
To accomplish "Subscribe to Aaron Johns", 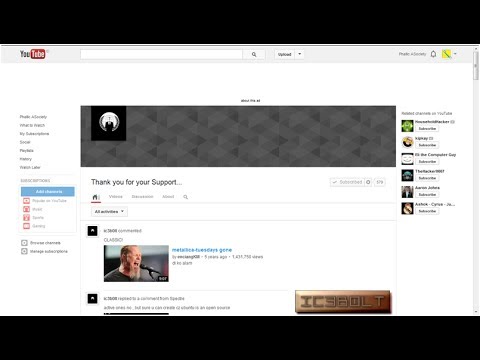I will [427, 195].
